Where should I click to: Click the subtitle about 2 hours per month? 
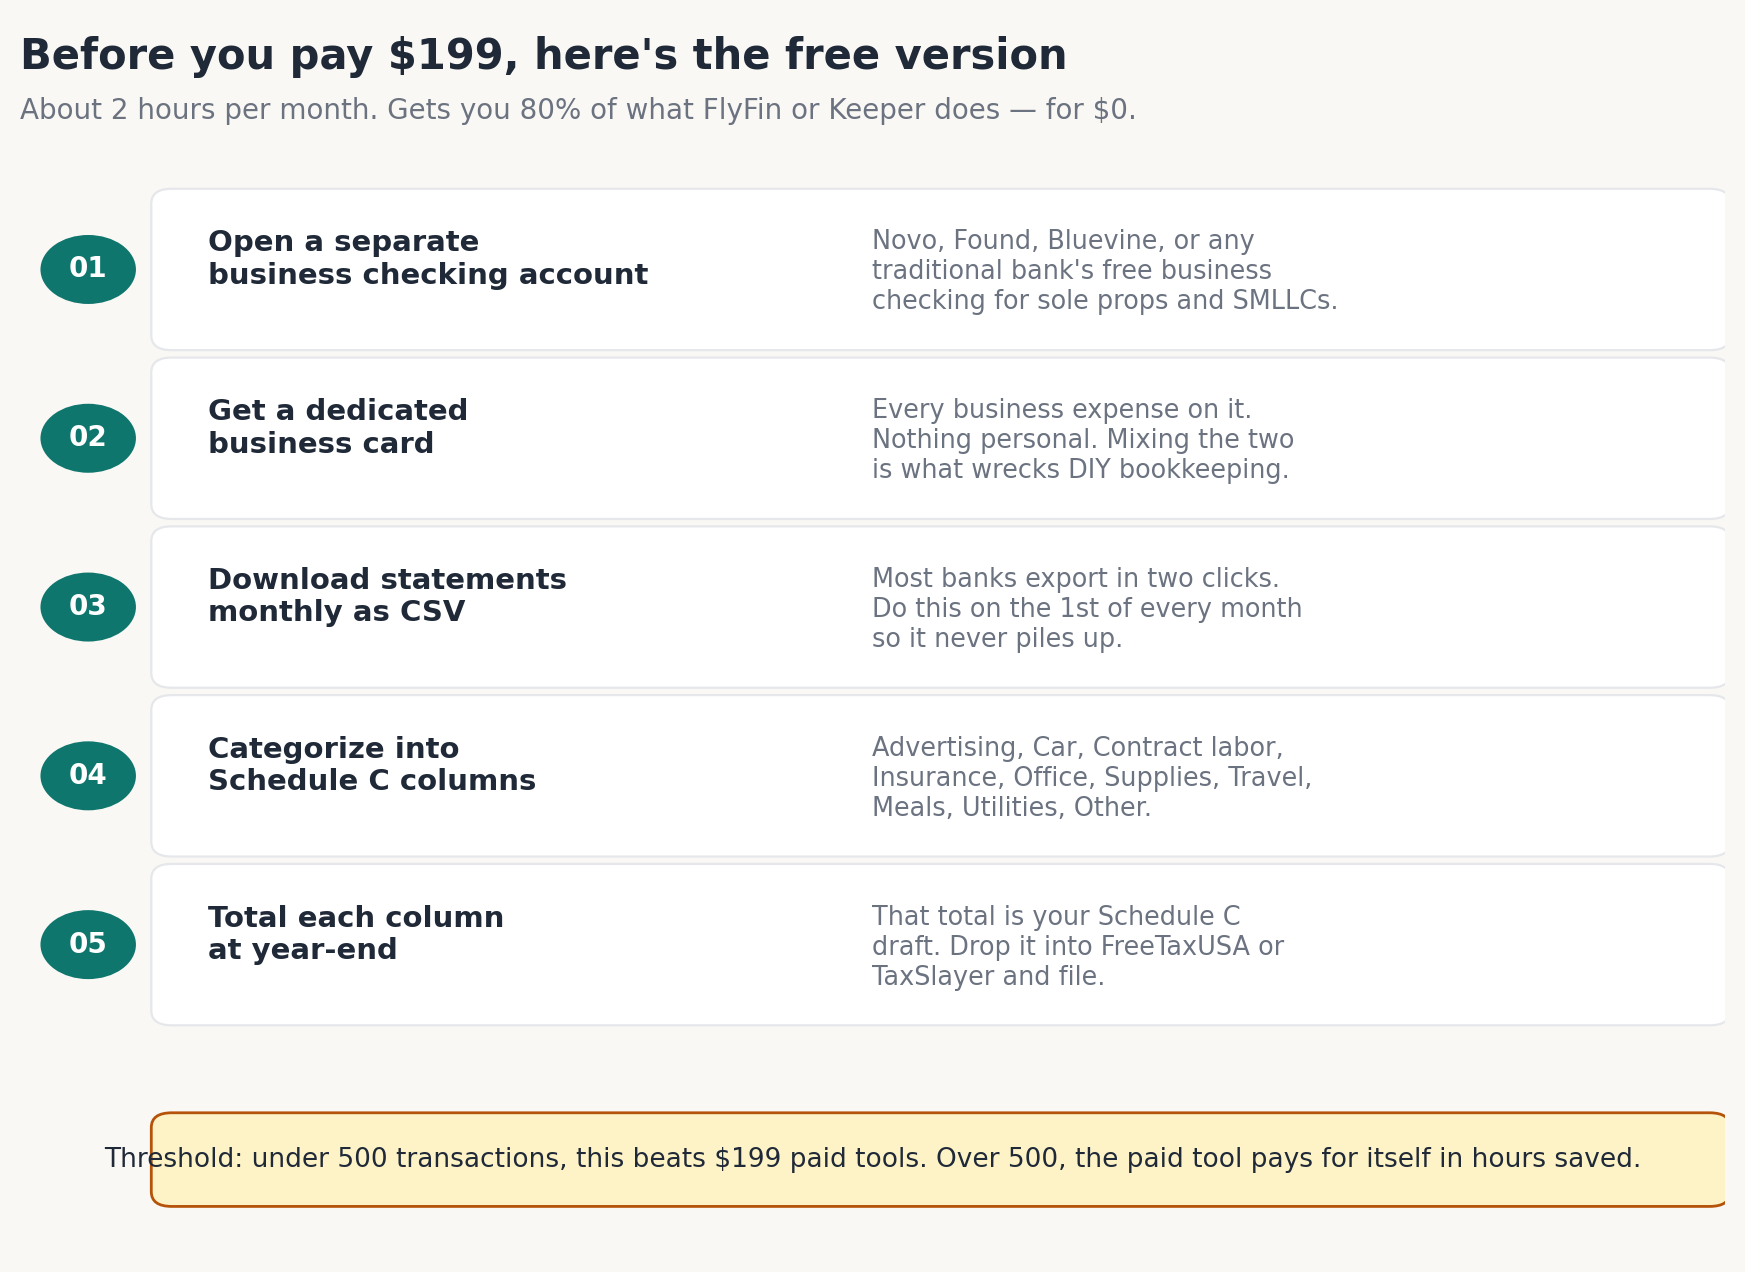coord(578,110)
